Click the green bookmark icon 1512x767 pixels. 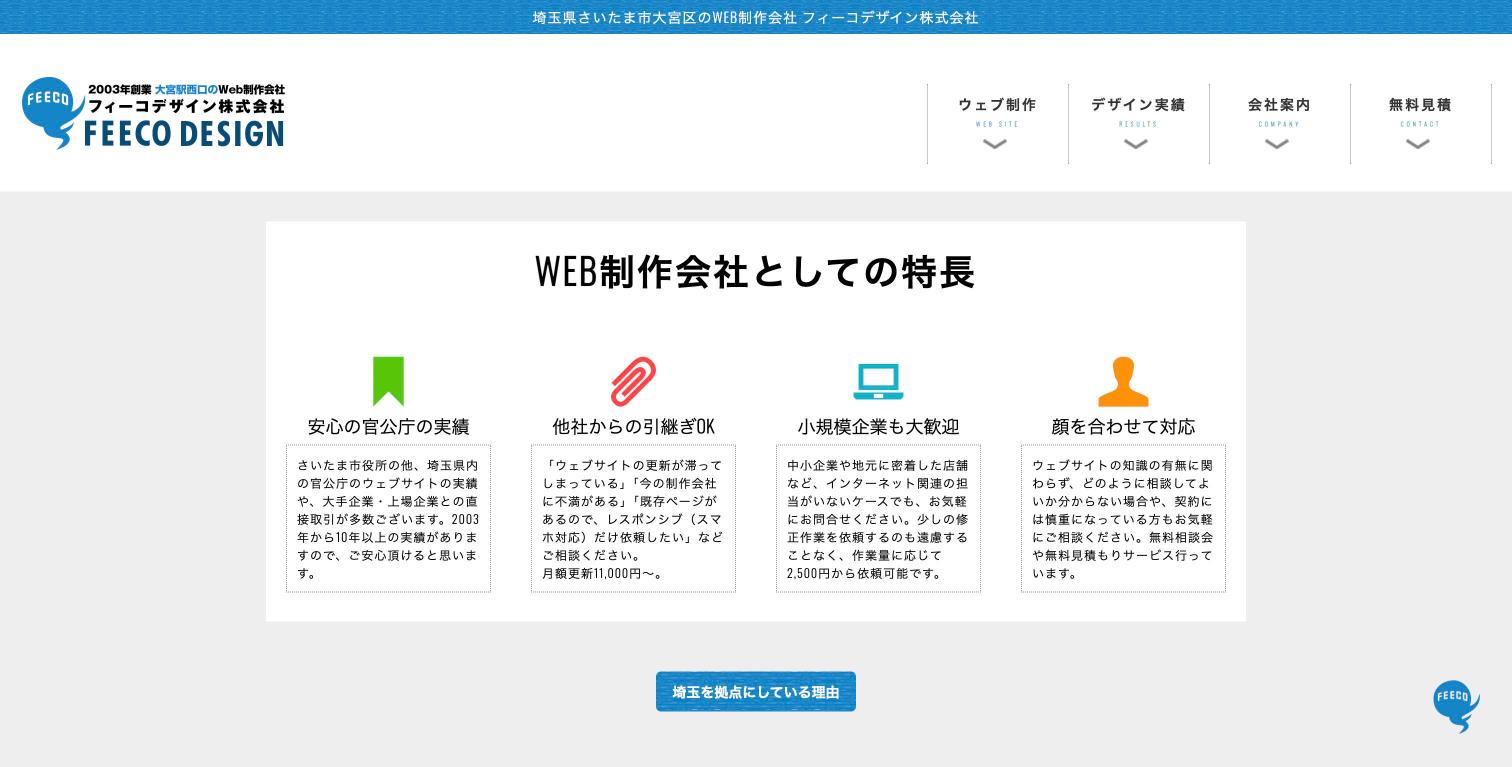(x=388, y=381)
